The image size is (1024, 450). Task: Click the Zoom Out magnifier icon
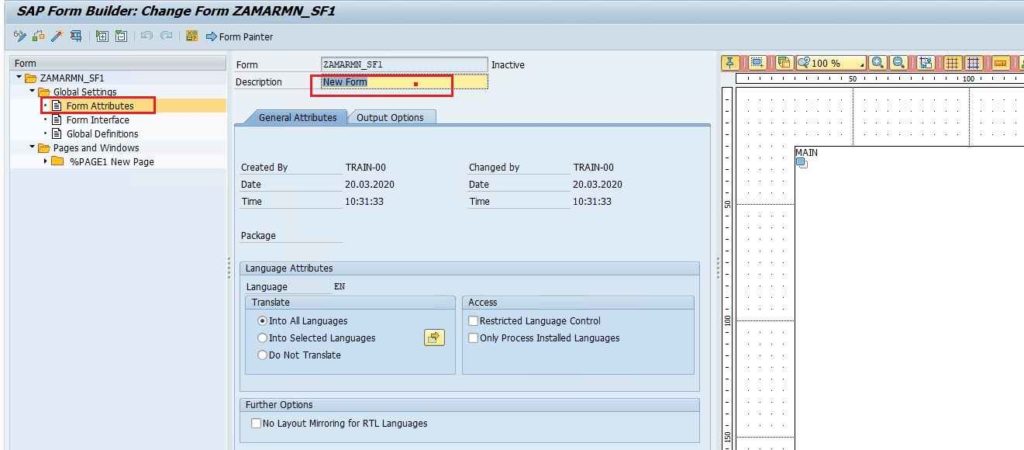(899, 63)
